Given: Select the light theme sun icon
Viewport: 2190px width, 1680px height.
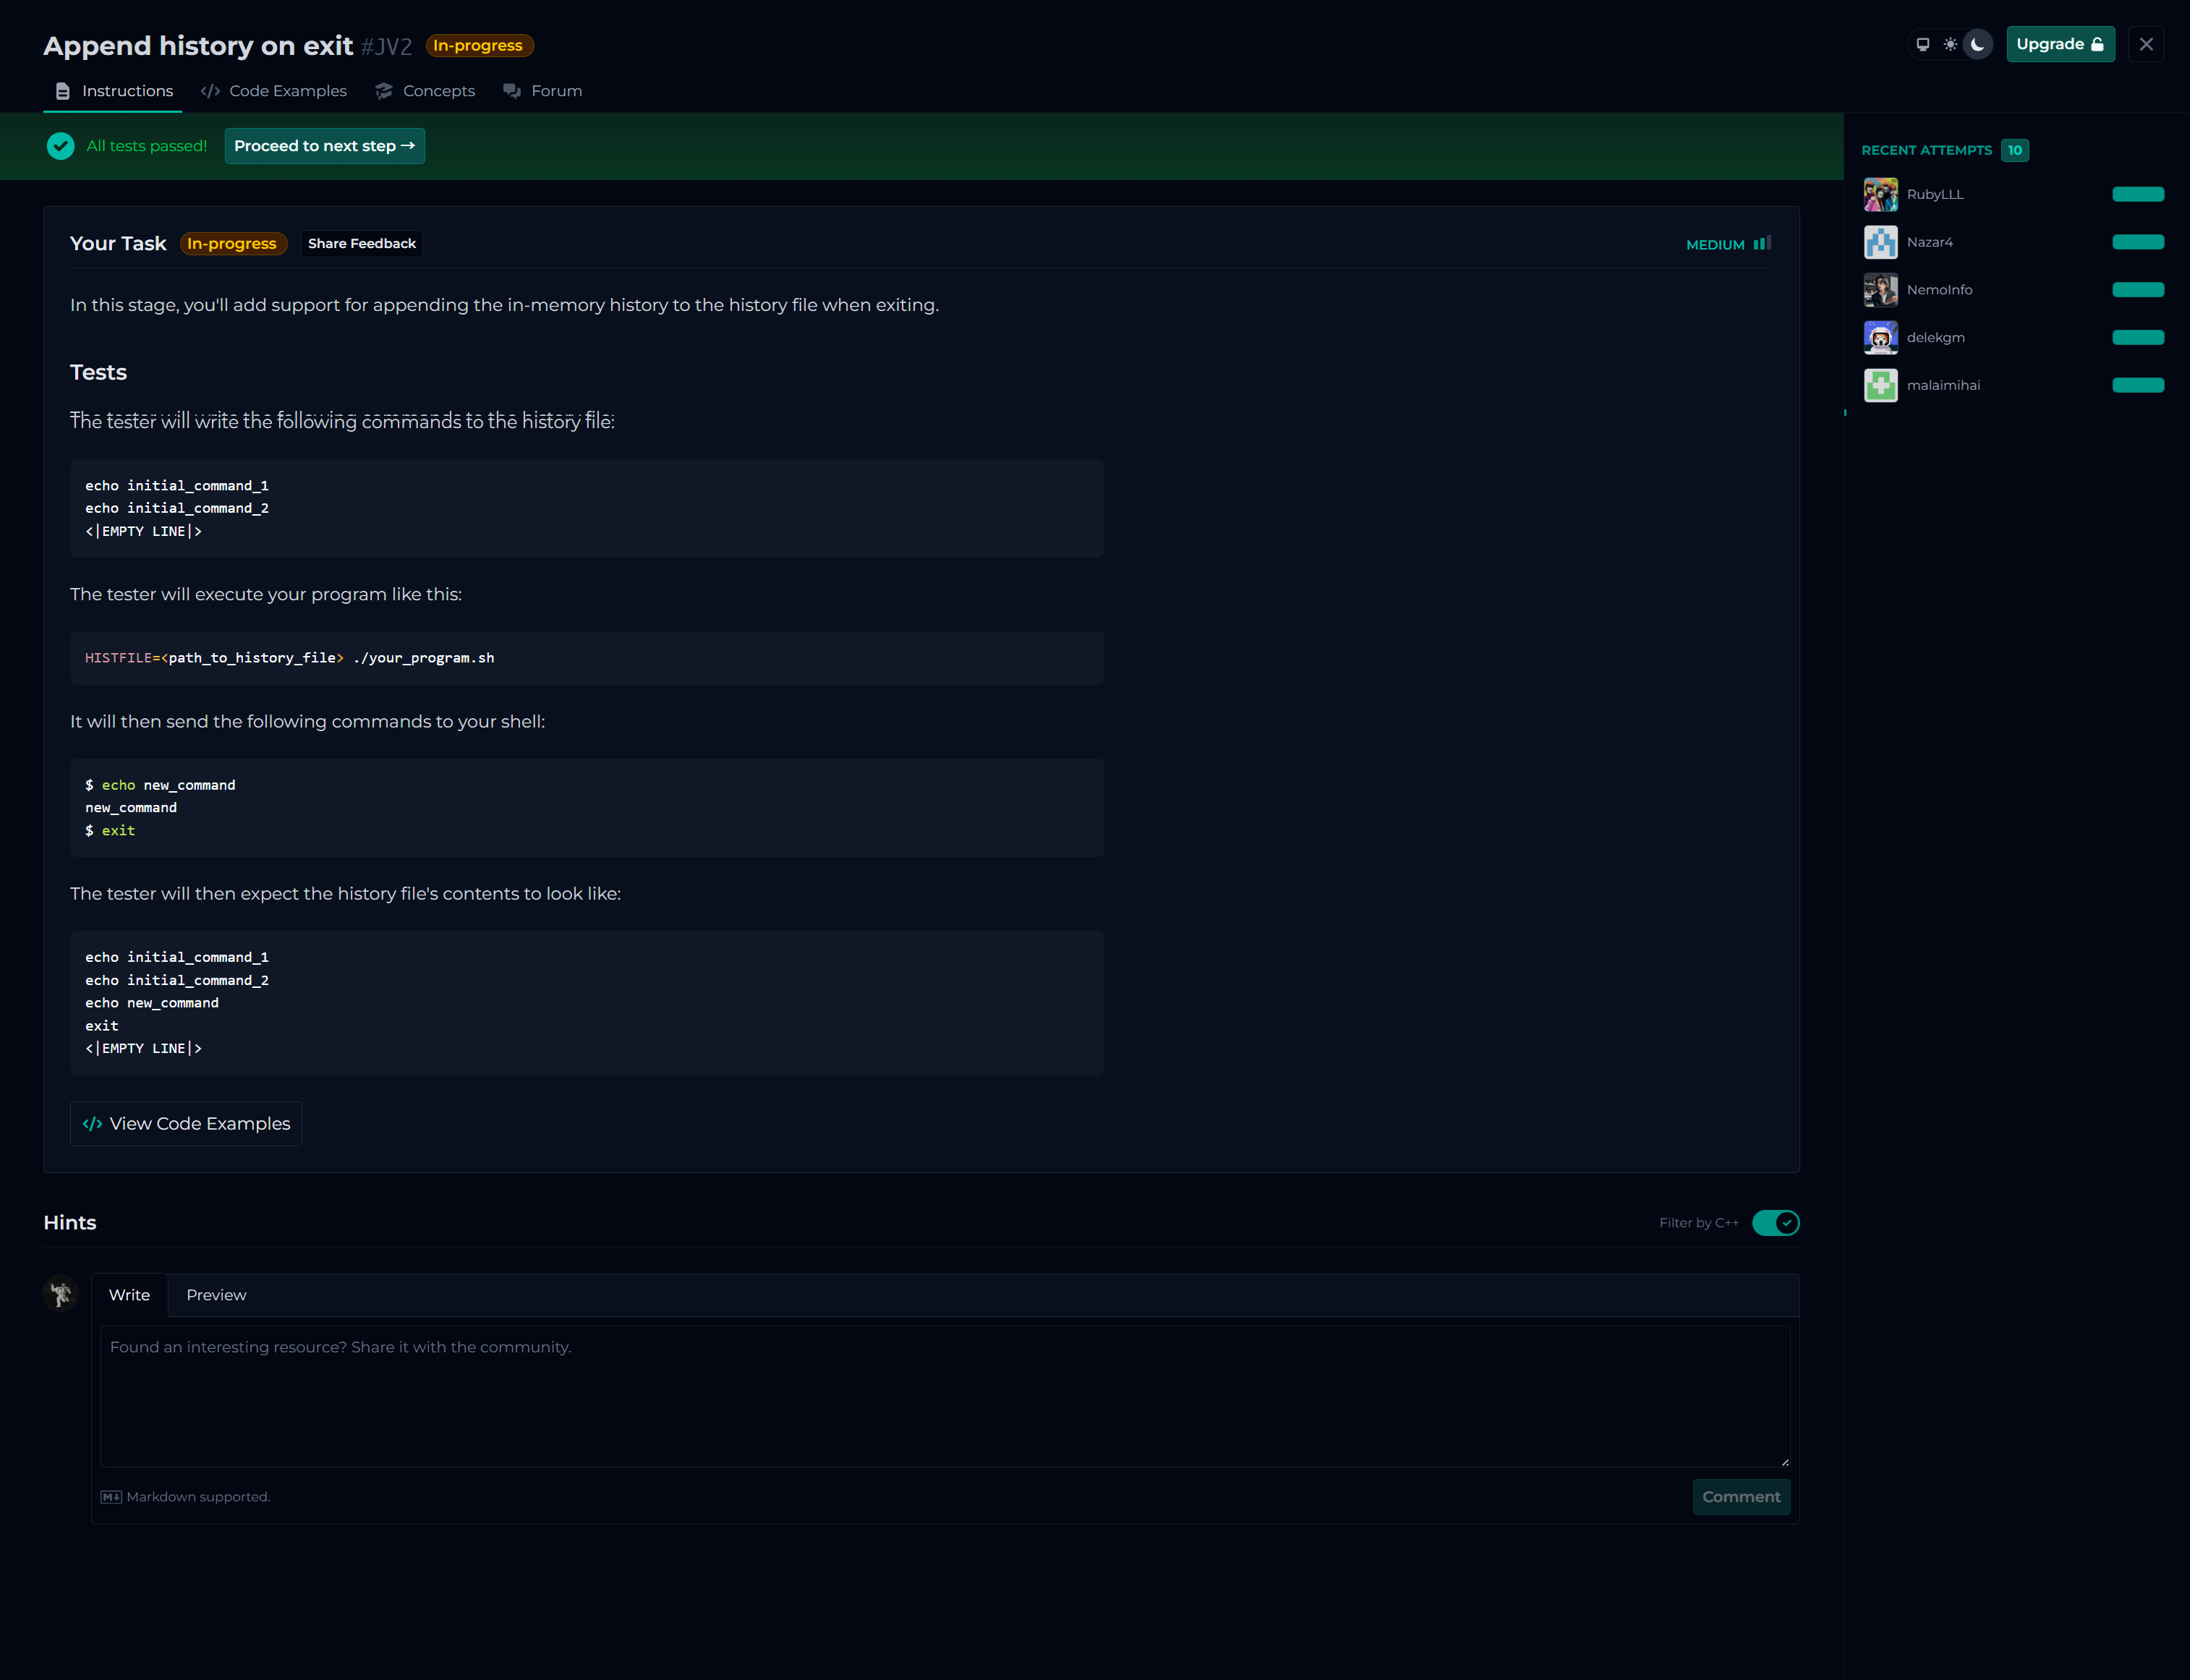Looking at the screenshot, I should tap(1950, 44).
